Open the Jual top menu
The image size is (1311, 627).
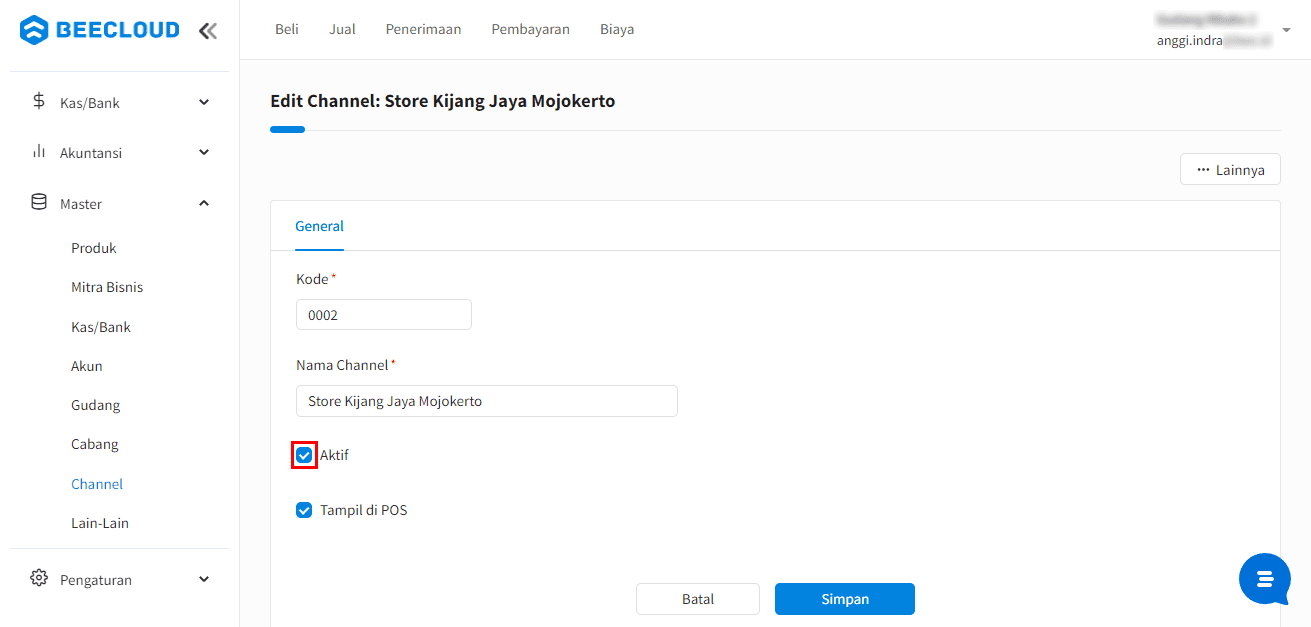(x=342, y=29)
